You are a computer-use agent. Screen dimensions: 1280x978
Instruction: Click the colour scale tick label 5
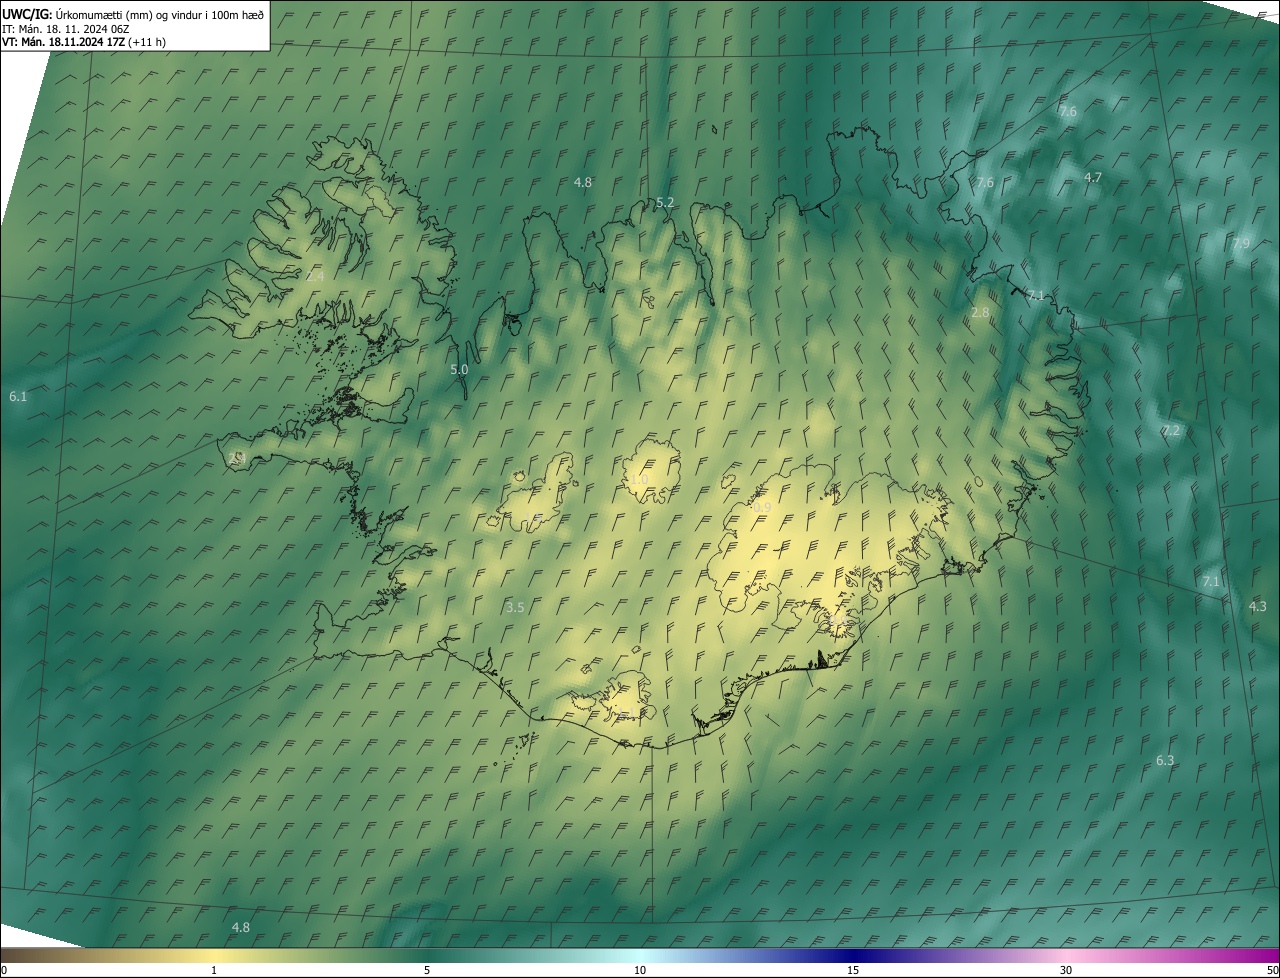[x=427, y=970]
